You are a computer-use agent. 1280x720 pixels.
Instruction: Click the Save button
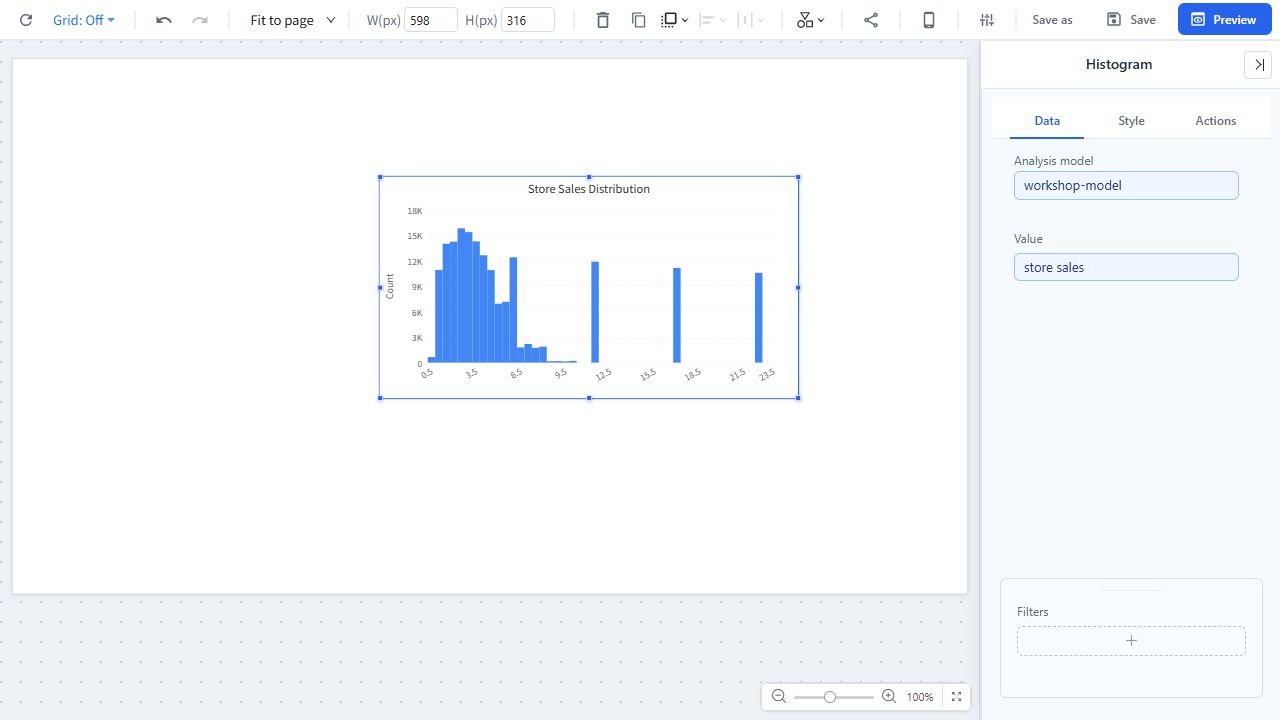click(x=1131, y=20)
